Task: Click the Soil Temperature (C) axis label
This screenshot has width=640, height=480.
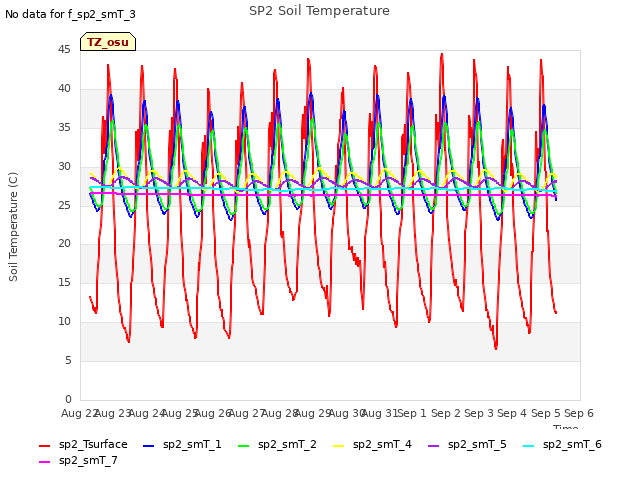Action: 13,227
